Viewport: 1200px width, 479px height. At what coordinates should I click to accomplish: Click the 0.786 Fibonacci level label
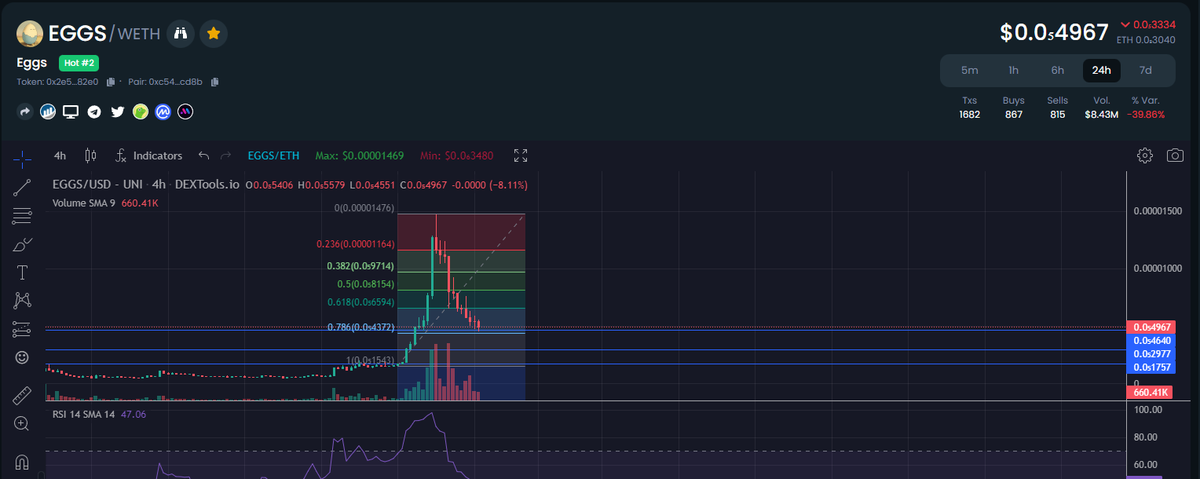pyautogui.click(x=362, y=327)
